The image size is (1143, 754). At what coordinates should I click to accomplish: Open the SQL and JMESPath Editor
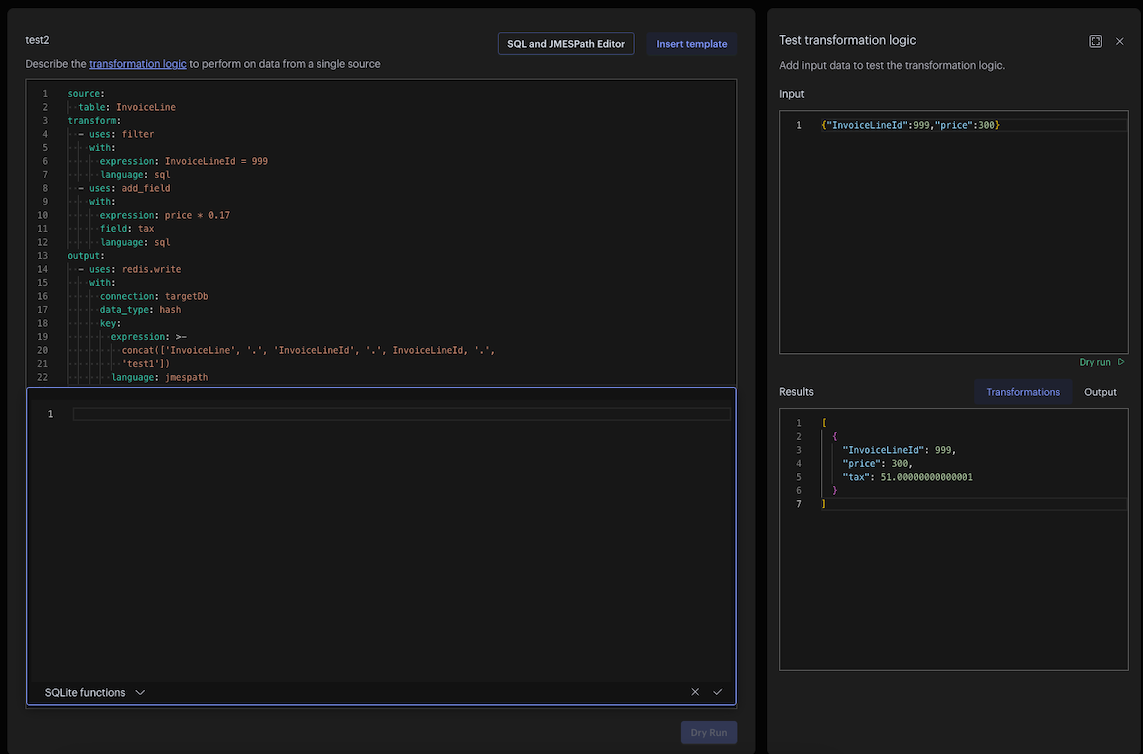(565, 44)
